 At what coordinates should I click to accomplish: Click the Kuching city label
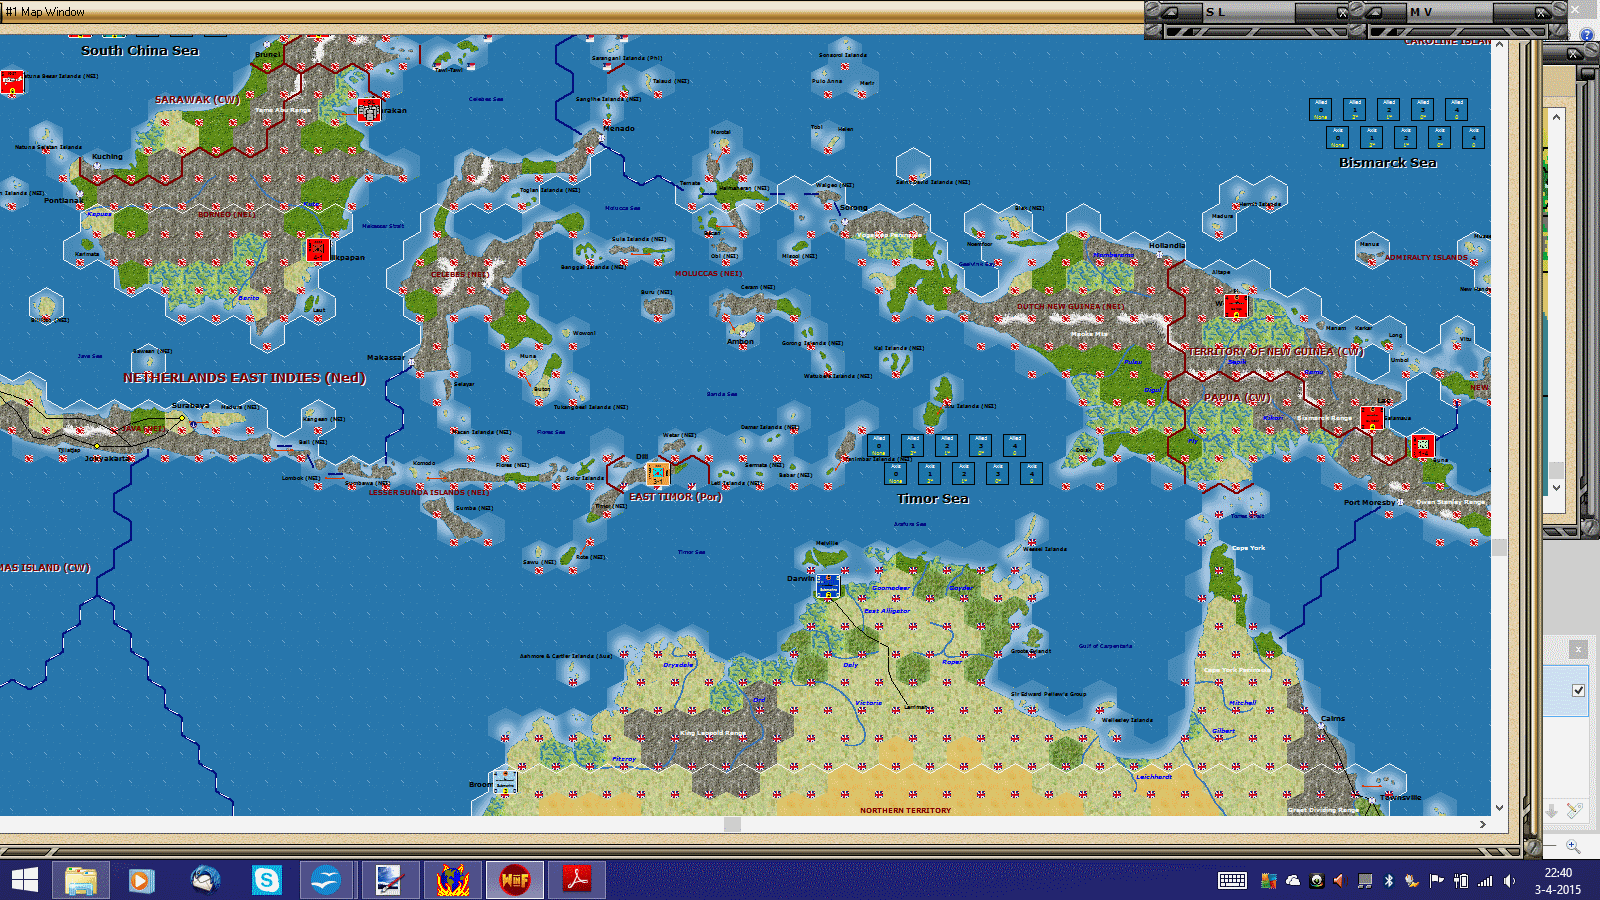pyautogui.click(x=107, y=157)
